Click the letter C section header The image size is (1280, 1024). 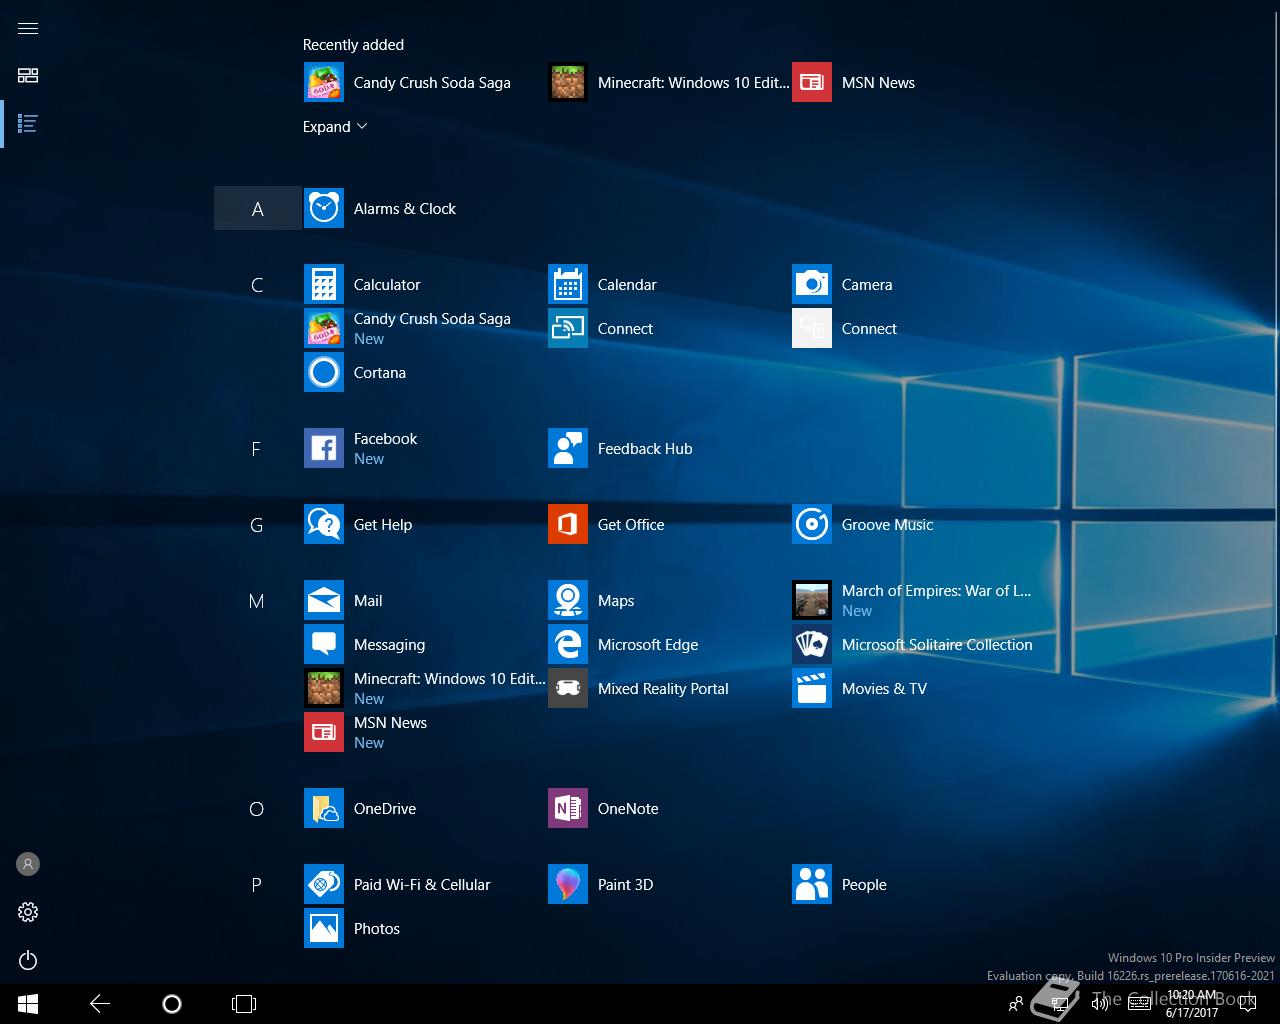click(257, 284)
